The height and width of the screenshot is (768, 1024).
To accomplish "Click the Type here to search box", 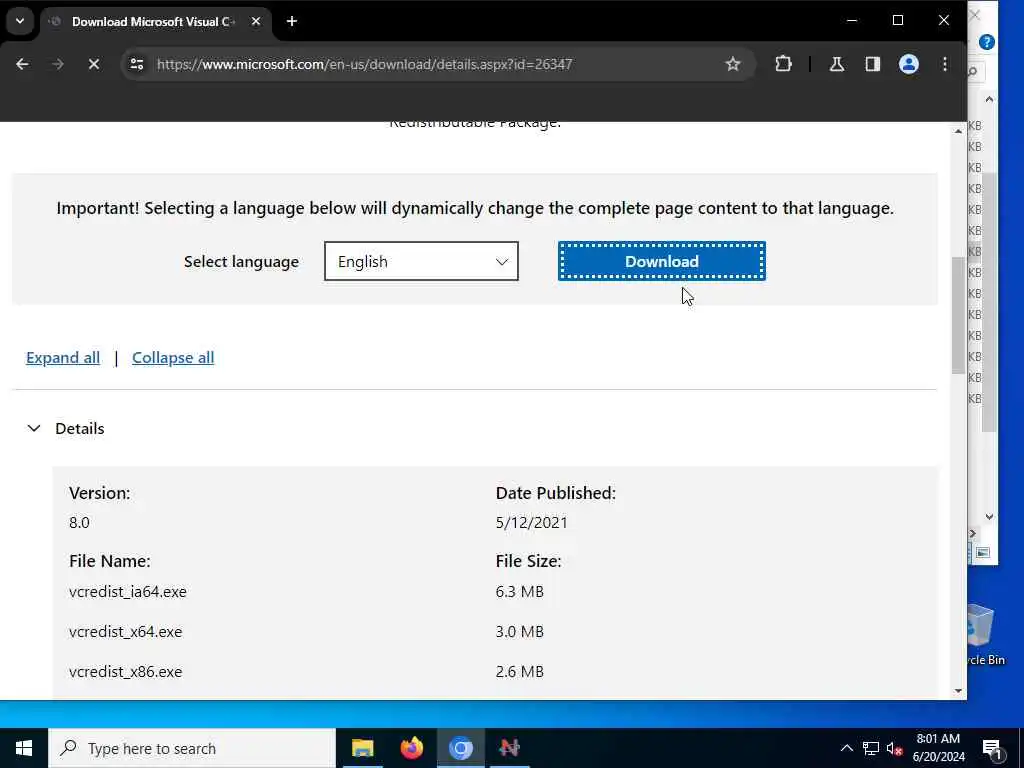I will point(192,748).
